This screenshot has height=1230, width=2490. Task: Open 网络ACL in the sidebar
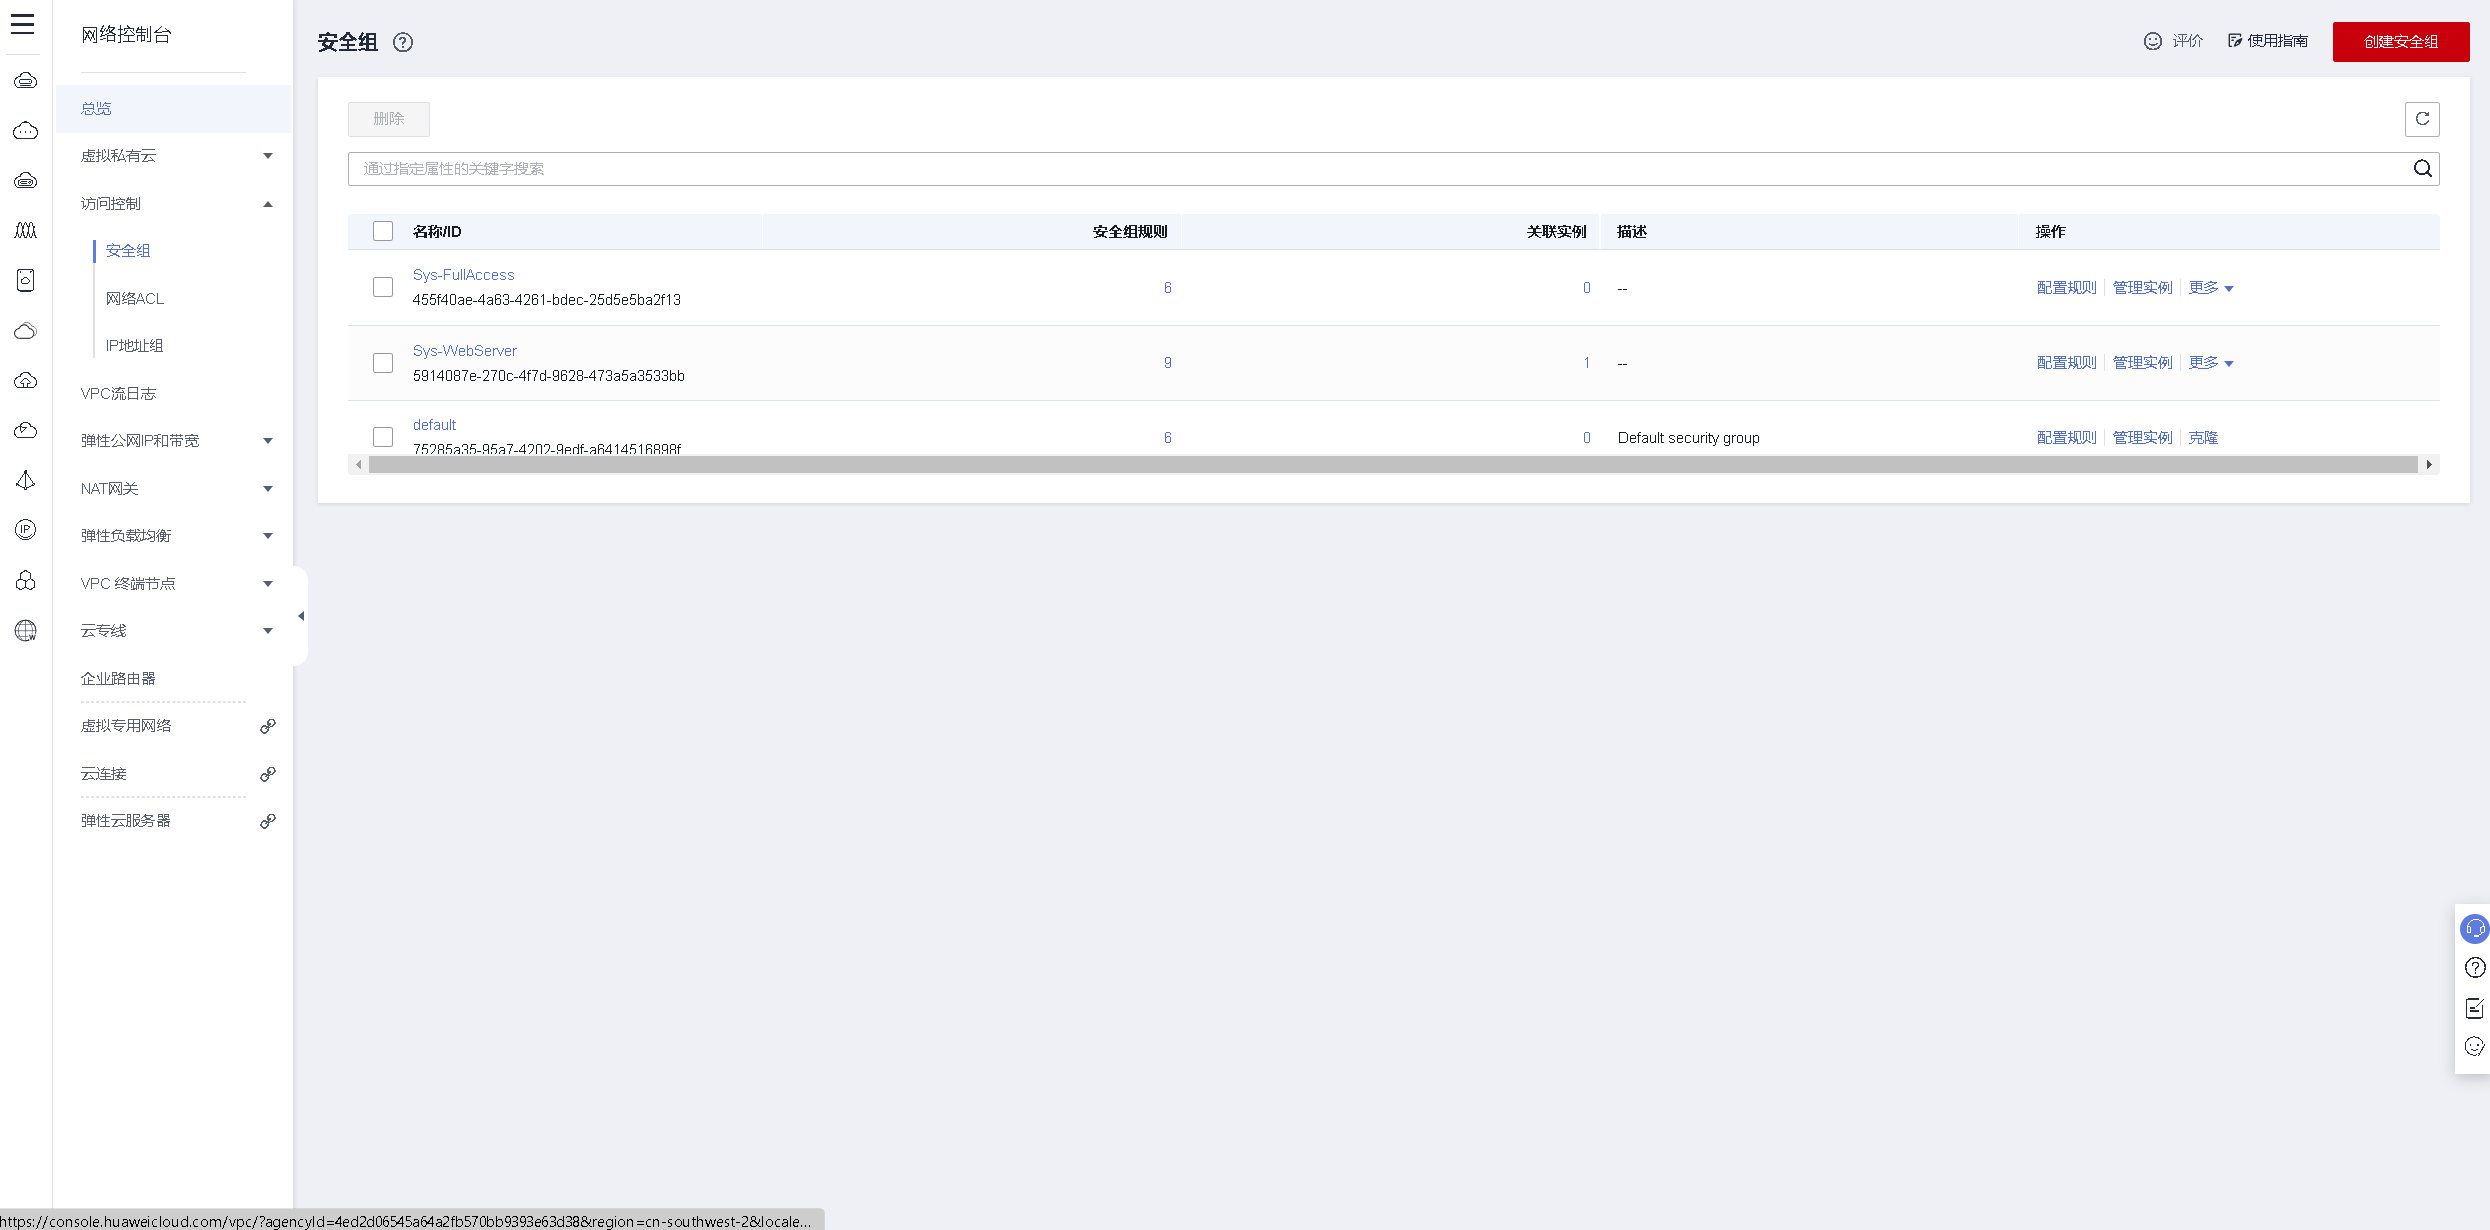pyautogui.click(x=135, y=298)
